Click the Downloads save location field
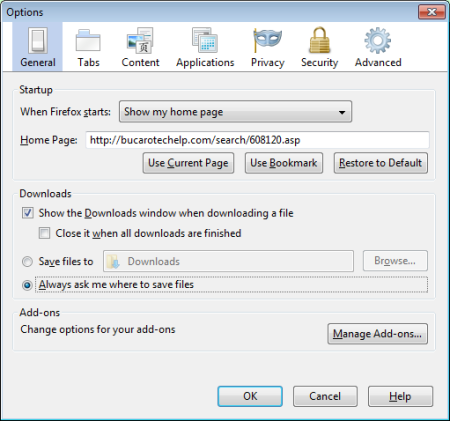The image size is (450, 421). pyautogui.click(x=228, y=261)
